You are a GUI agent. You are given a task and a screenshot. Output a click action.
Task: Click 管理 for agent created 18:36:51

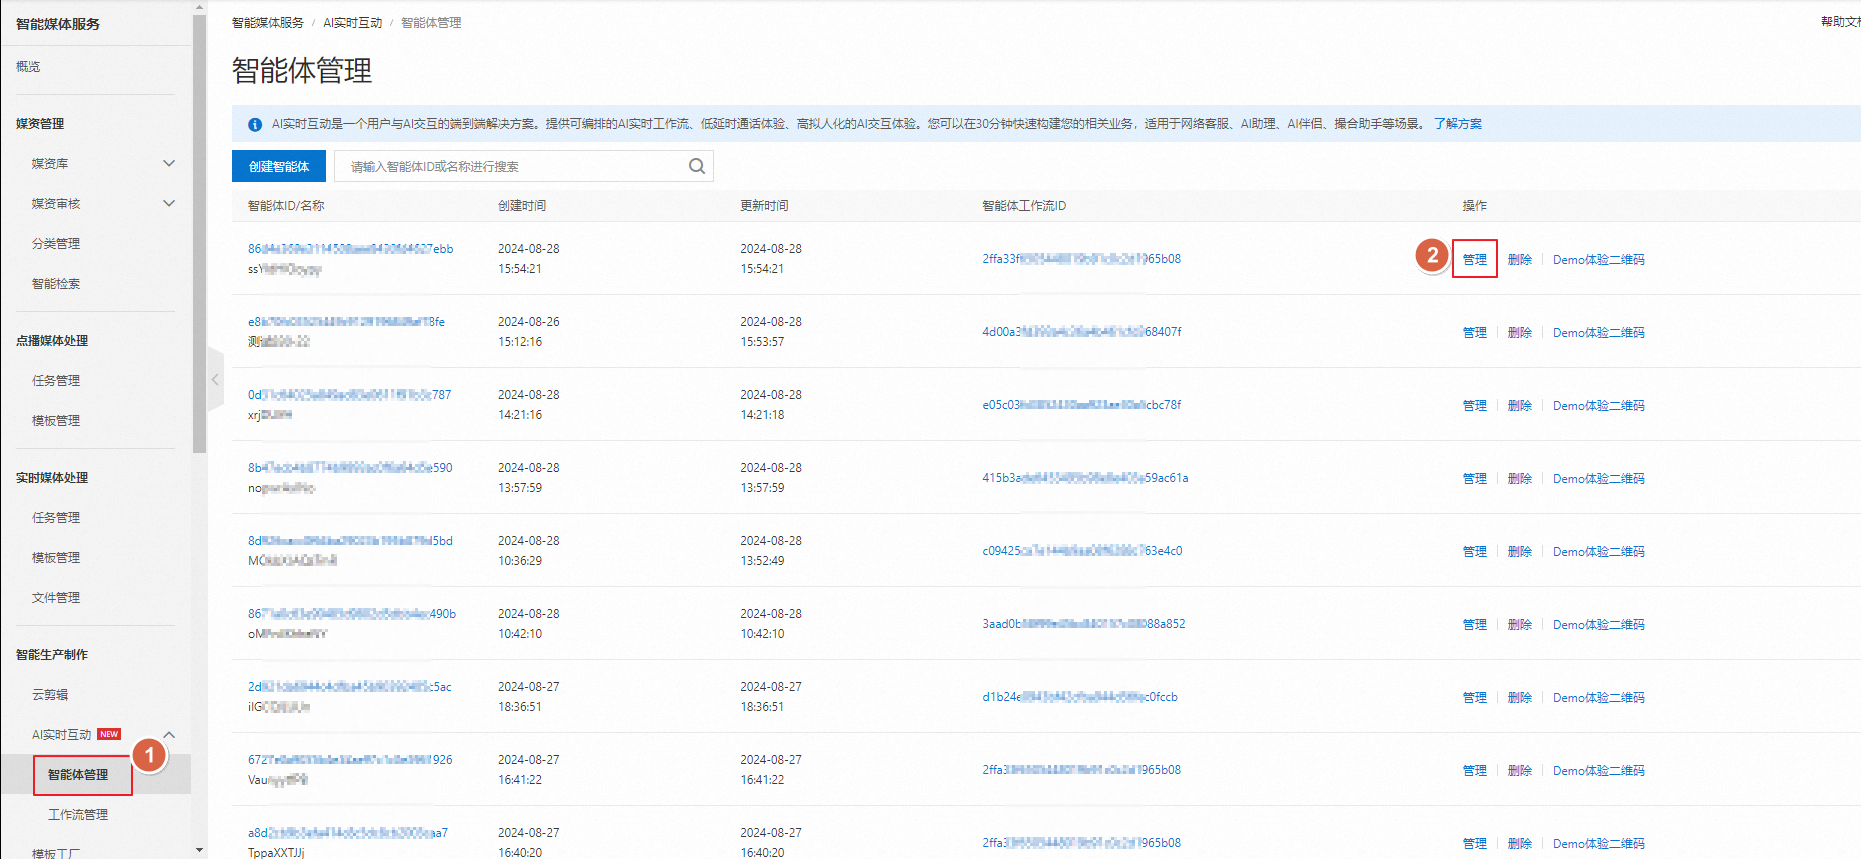click(x=1475, y=697)
